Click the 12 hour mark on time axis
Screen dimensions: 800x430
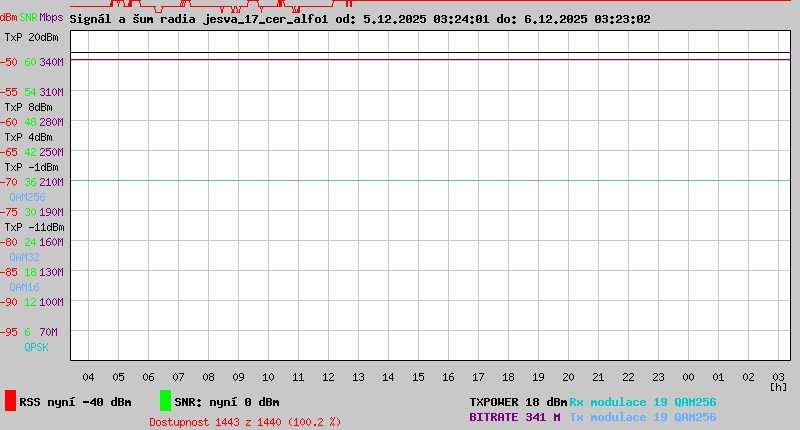pos(329,377)
